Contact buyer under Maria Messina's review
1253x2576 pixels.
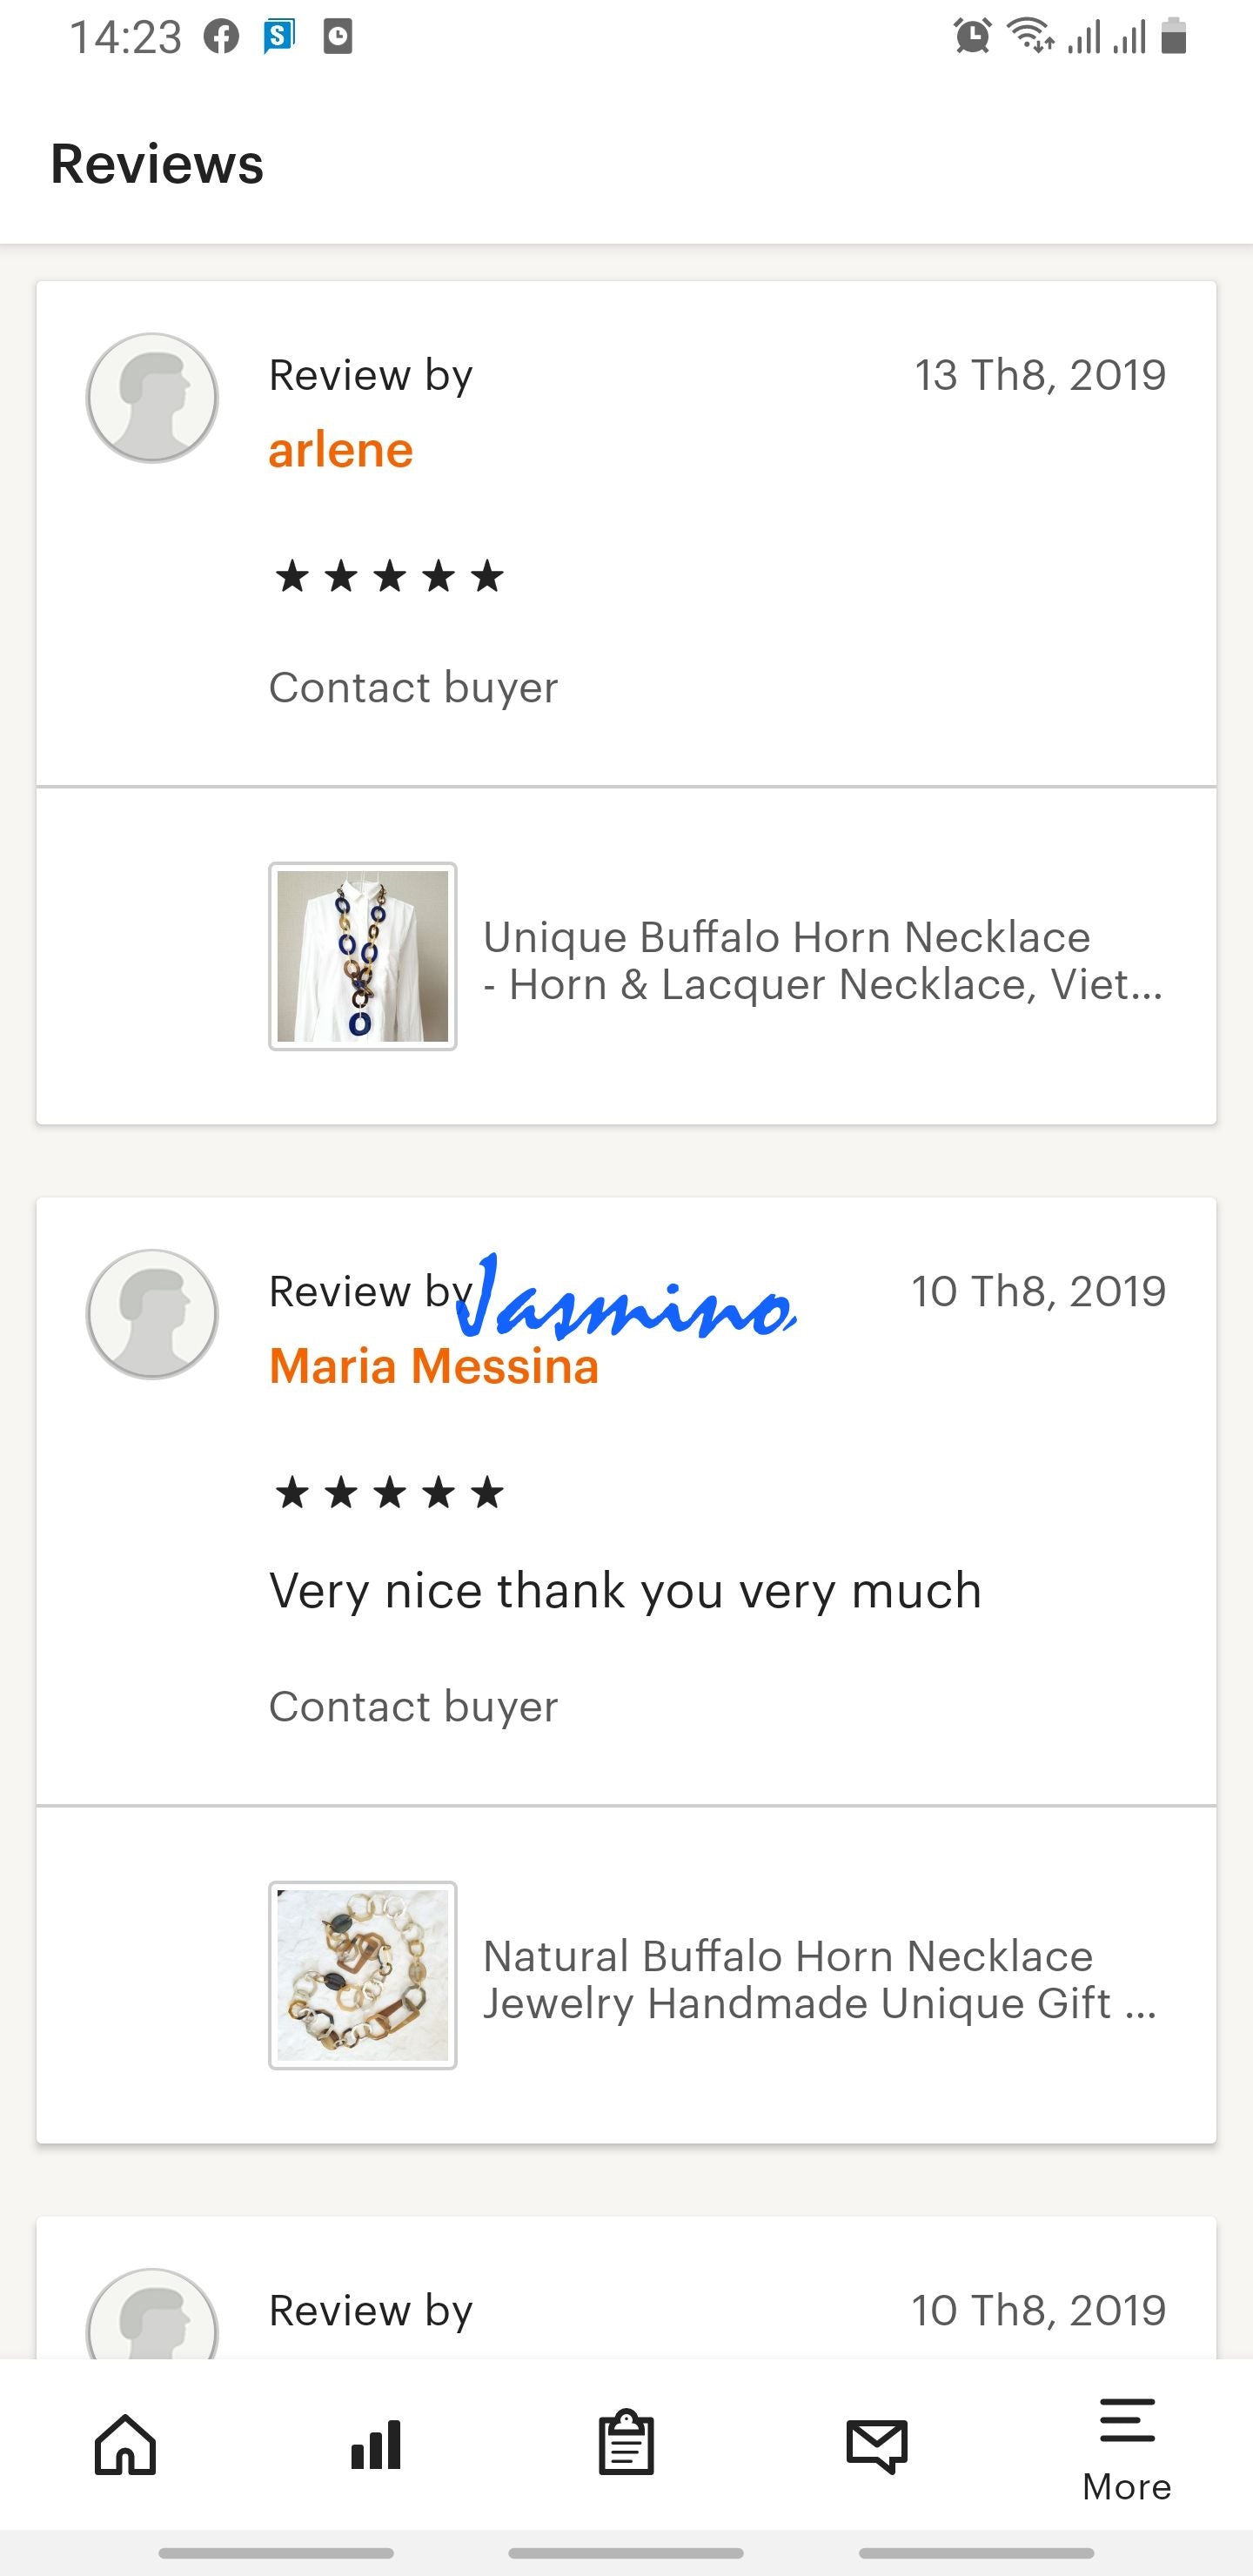click(x=413, y=1707)
